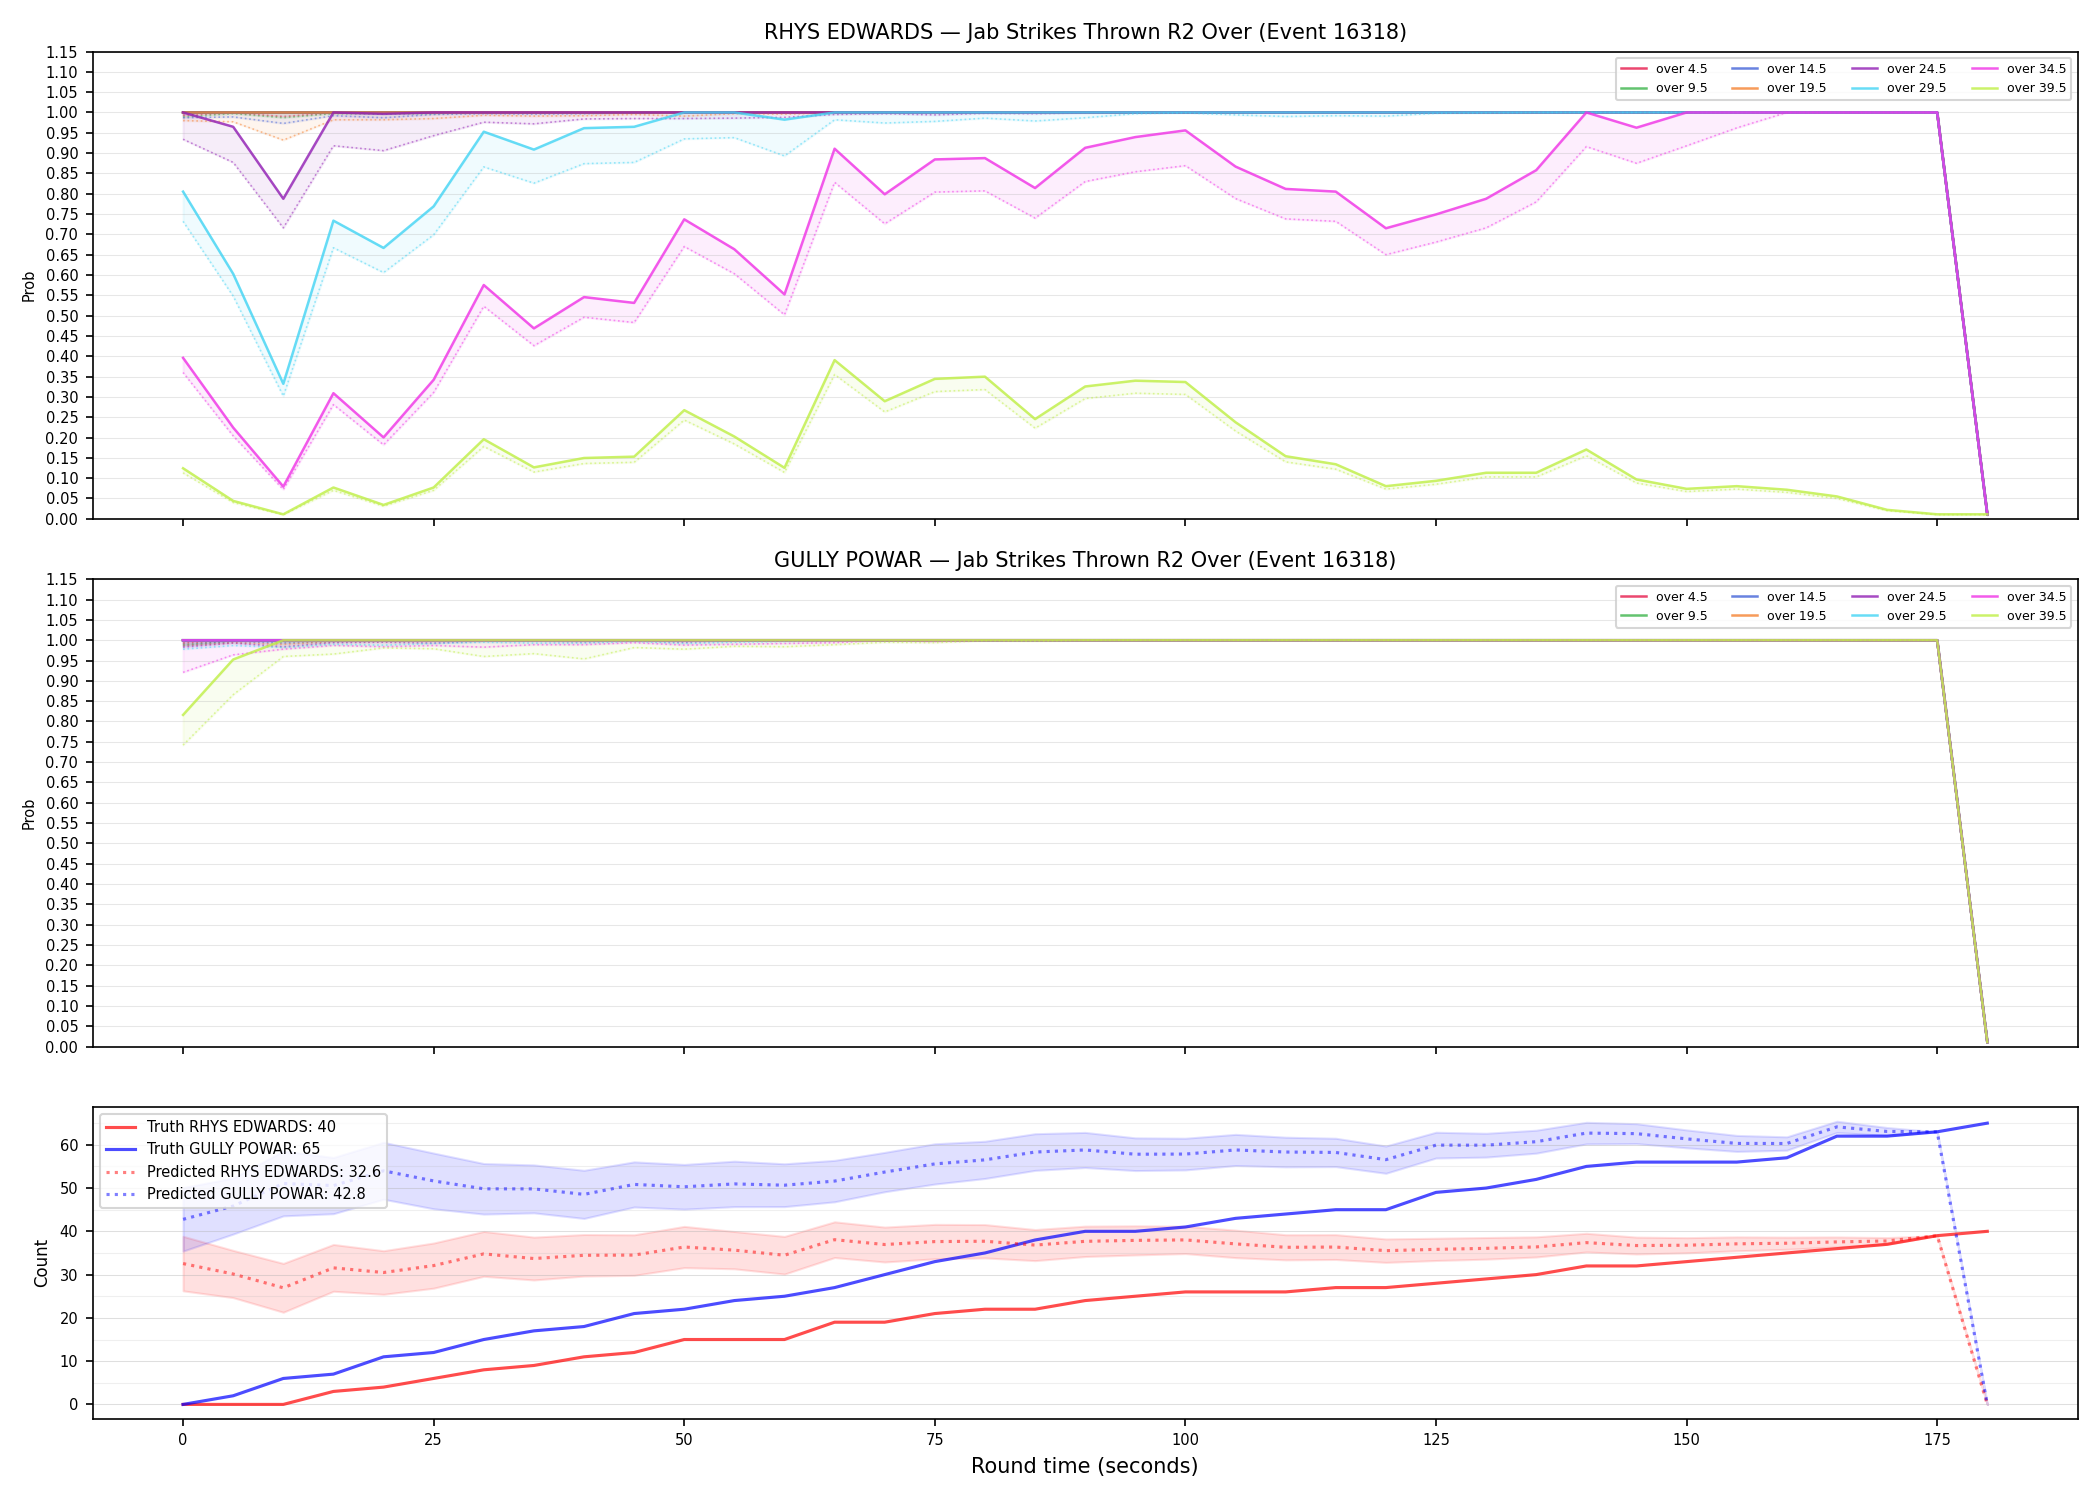Click the 1.15 tick on the top chart
The height and width of the screenshot is (1500, 2100).
pos(62,52)
